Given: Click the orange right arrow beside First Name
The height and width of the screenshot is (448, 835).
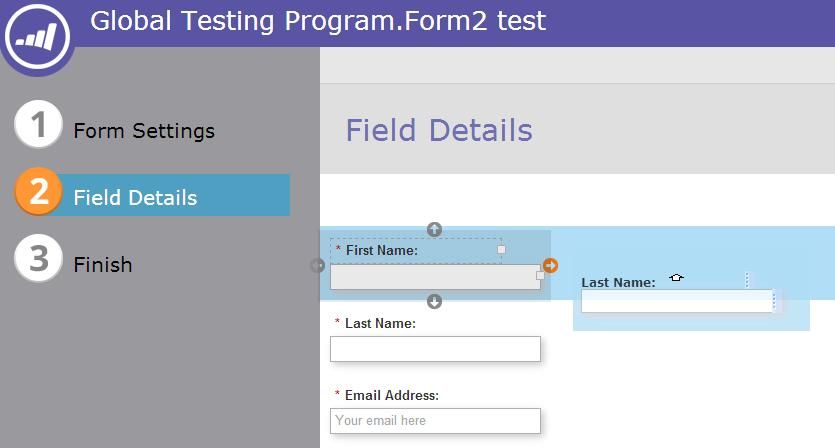Looking at the screenshot, I should coord(551,265).
